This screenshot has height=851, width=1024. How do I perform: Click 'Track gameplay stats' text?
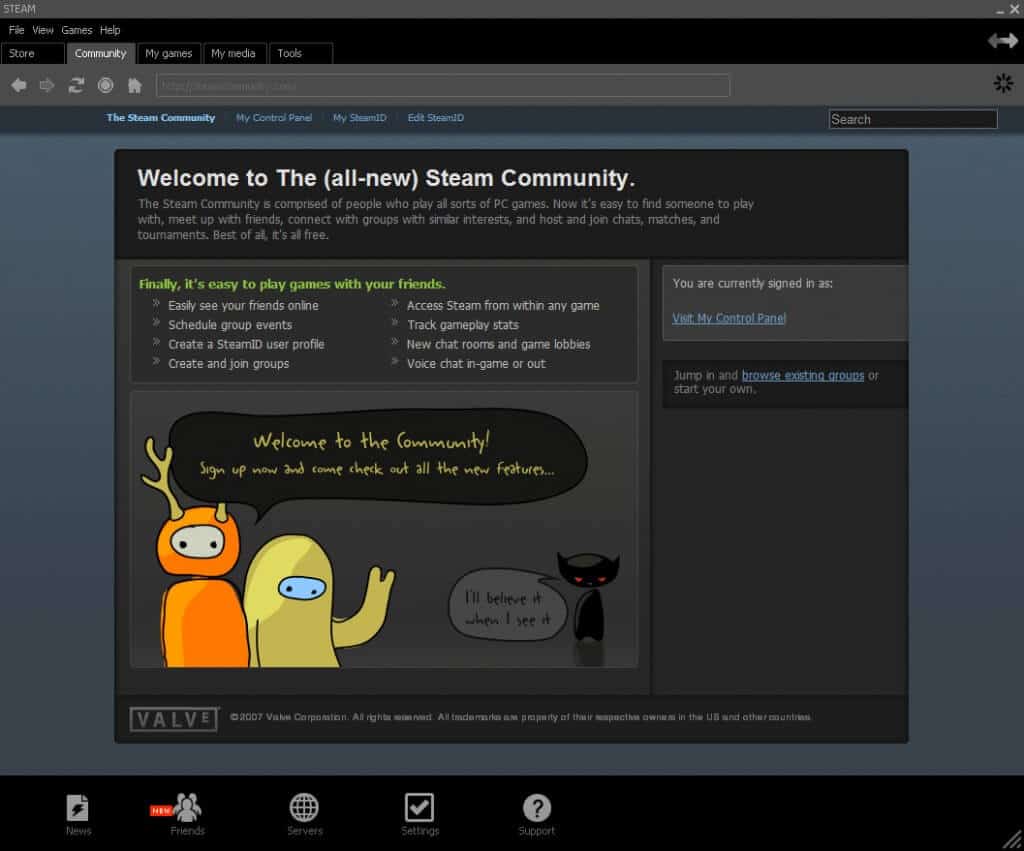click(x=463, y=325)
